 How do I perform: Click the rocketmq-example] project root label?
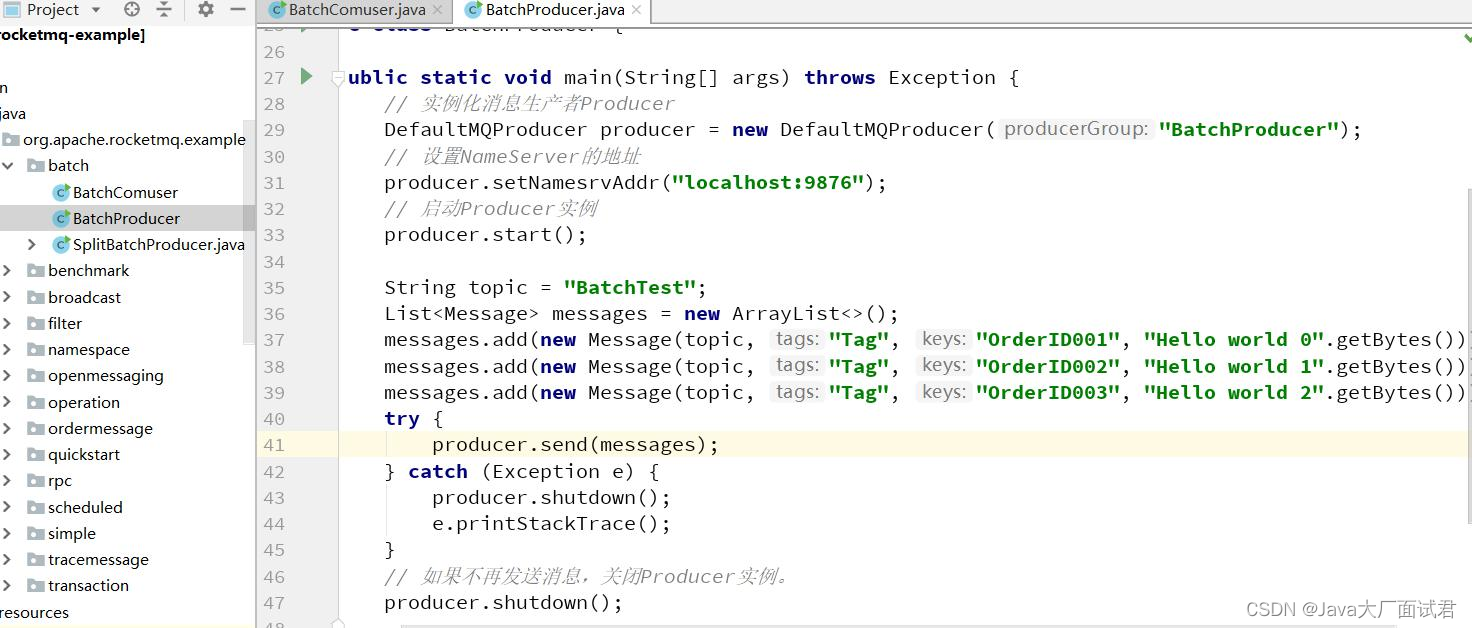(72, 35)
